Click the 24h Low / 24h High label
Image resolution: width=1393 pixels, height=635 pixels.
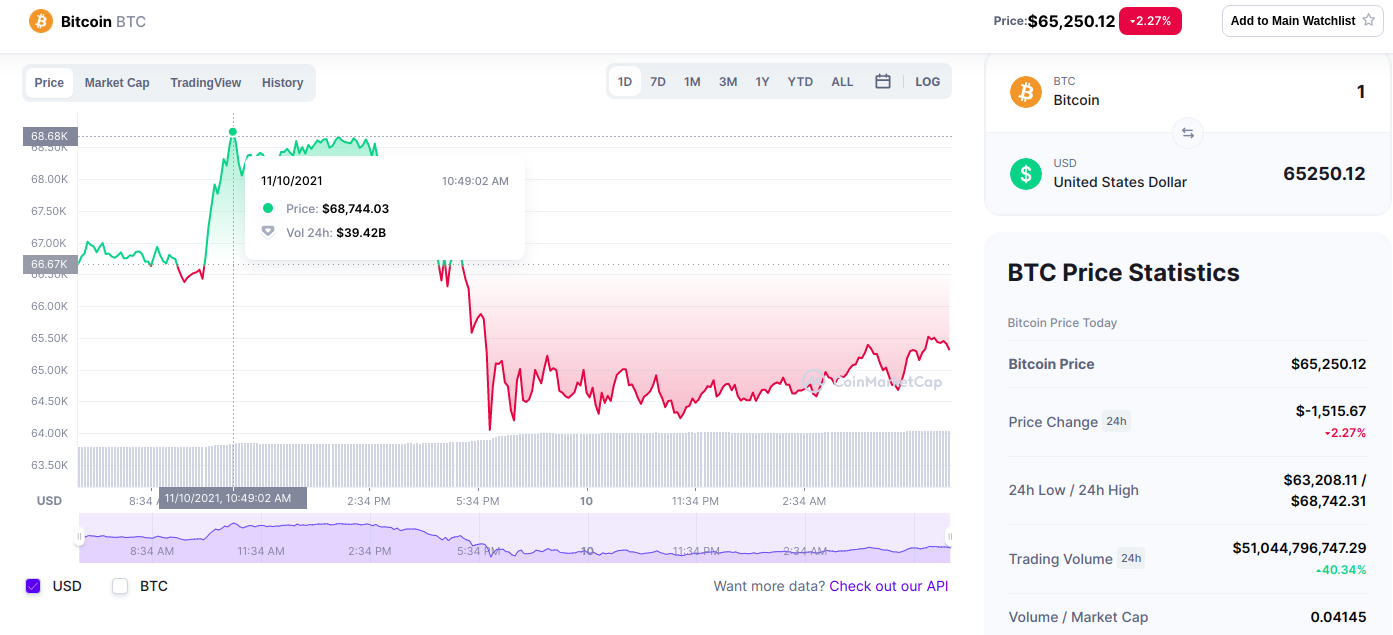(x=1073, y=490)
